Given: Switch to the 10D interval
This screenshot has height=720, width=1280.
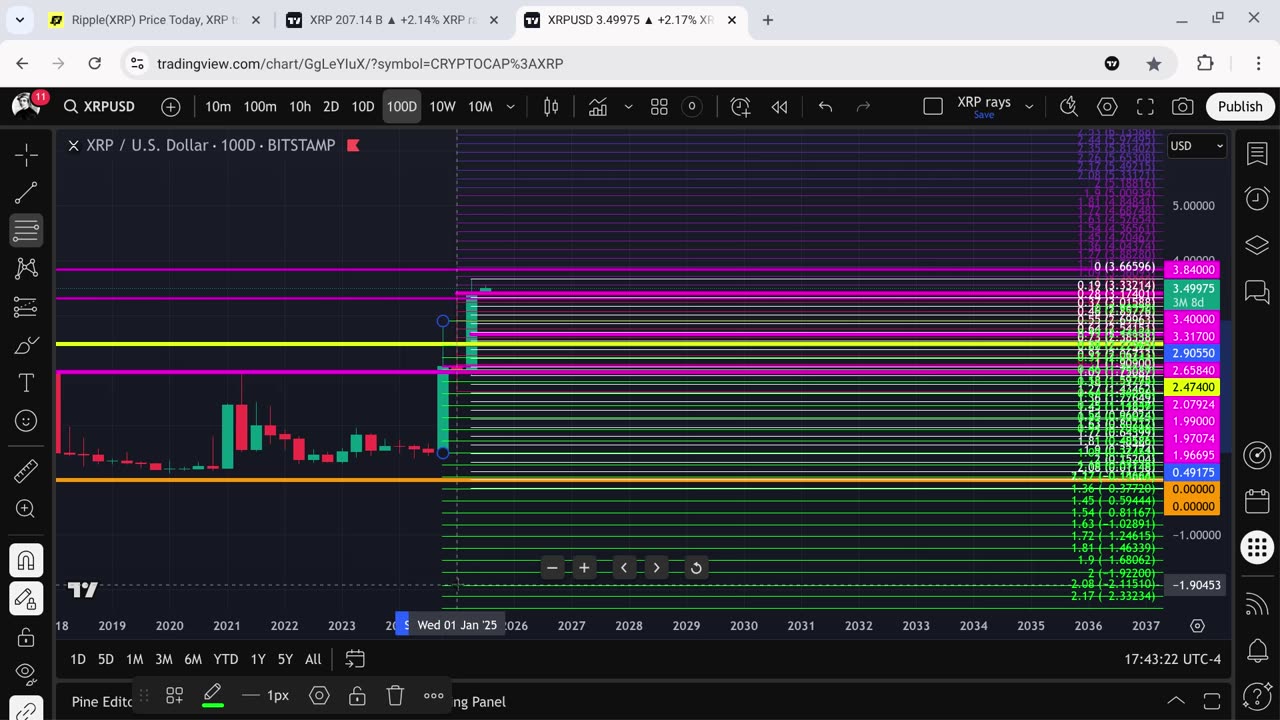Looking at the screenshot, I should 363,106.
